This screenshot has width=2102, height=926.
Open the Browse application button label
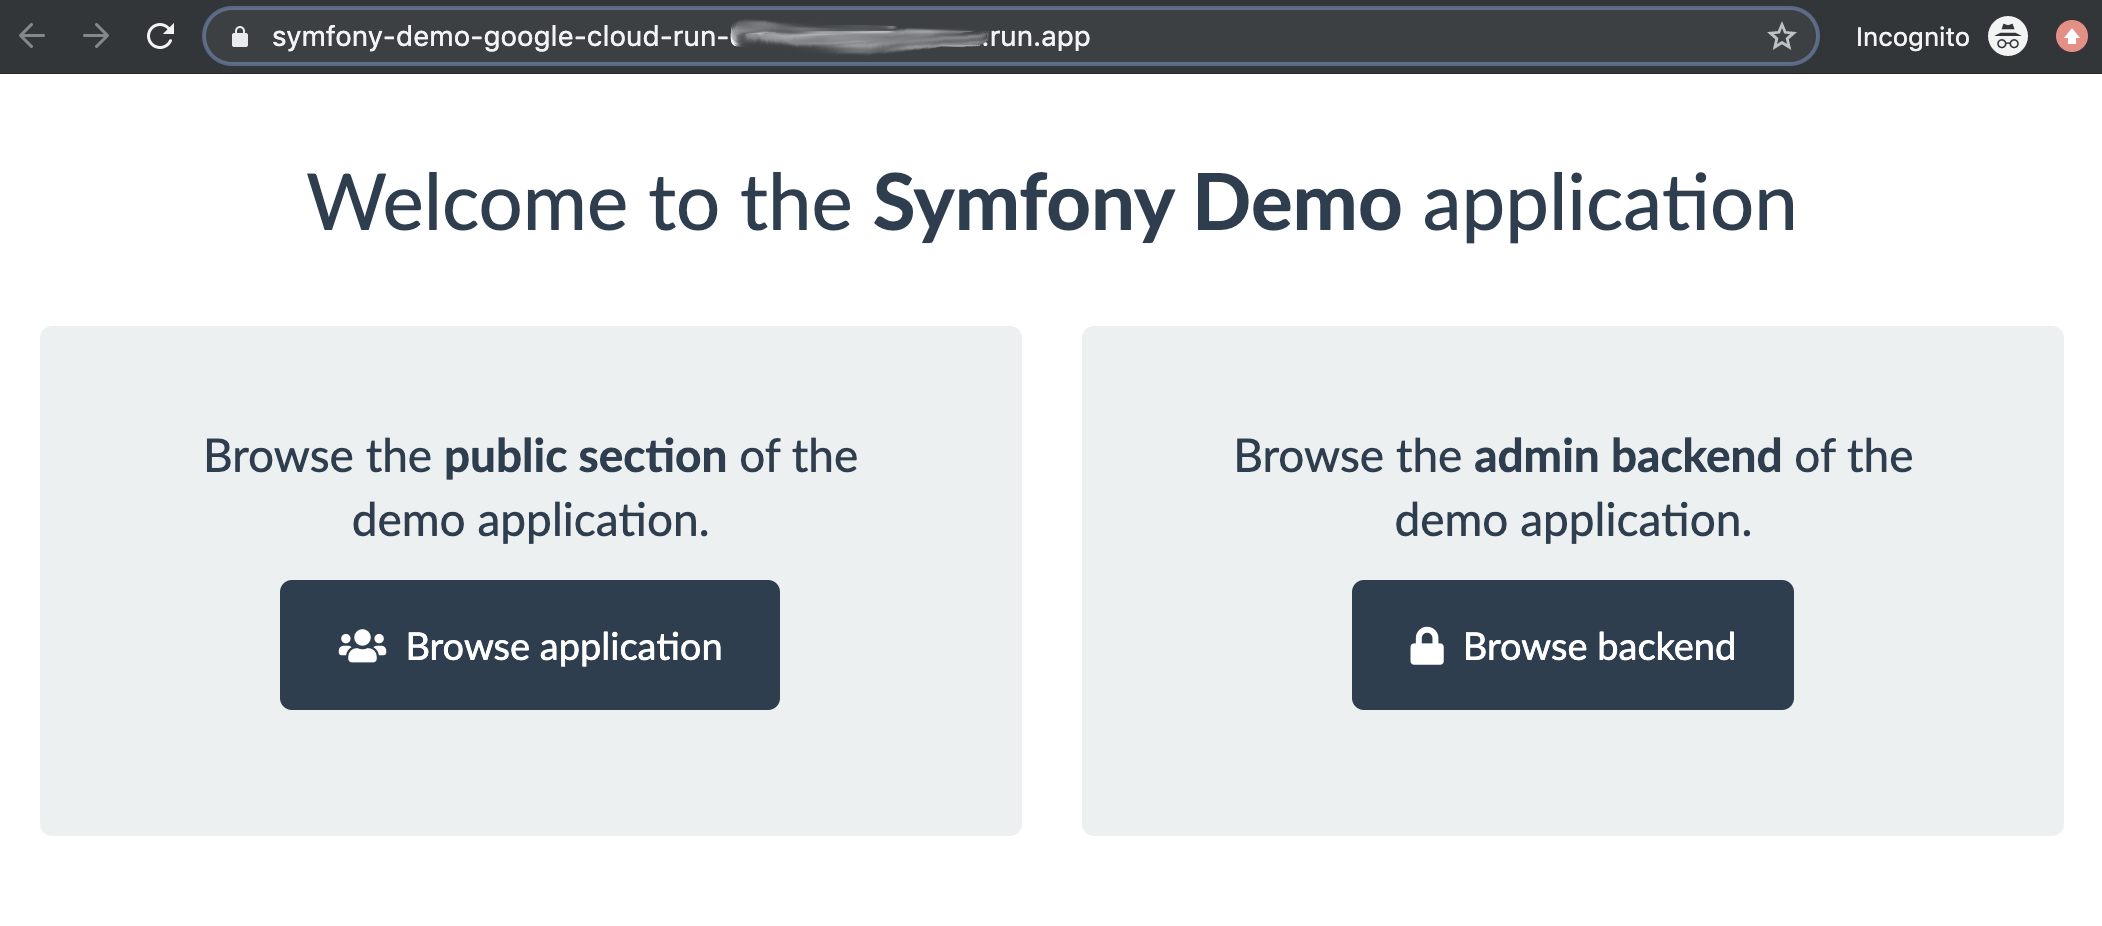pos(563,647)
